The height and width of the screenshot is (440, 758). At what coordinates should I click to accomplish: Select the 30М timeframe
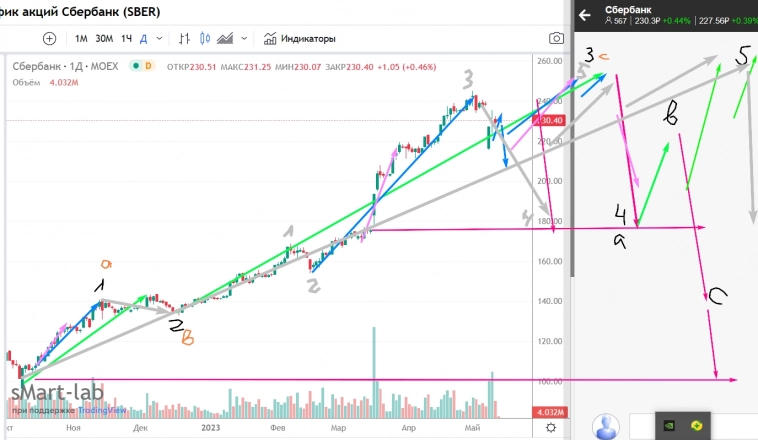point(104,39)
